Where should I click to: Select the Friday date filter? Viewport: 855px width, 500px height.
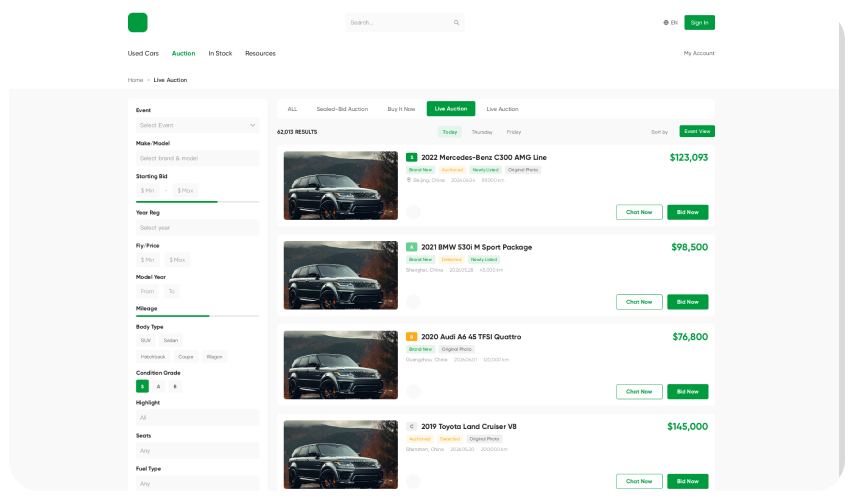coord(514,132)
